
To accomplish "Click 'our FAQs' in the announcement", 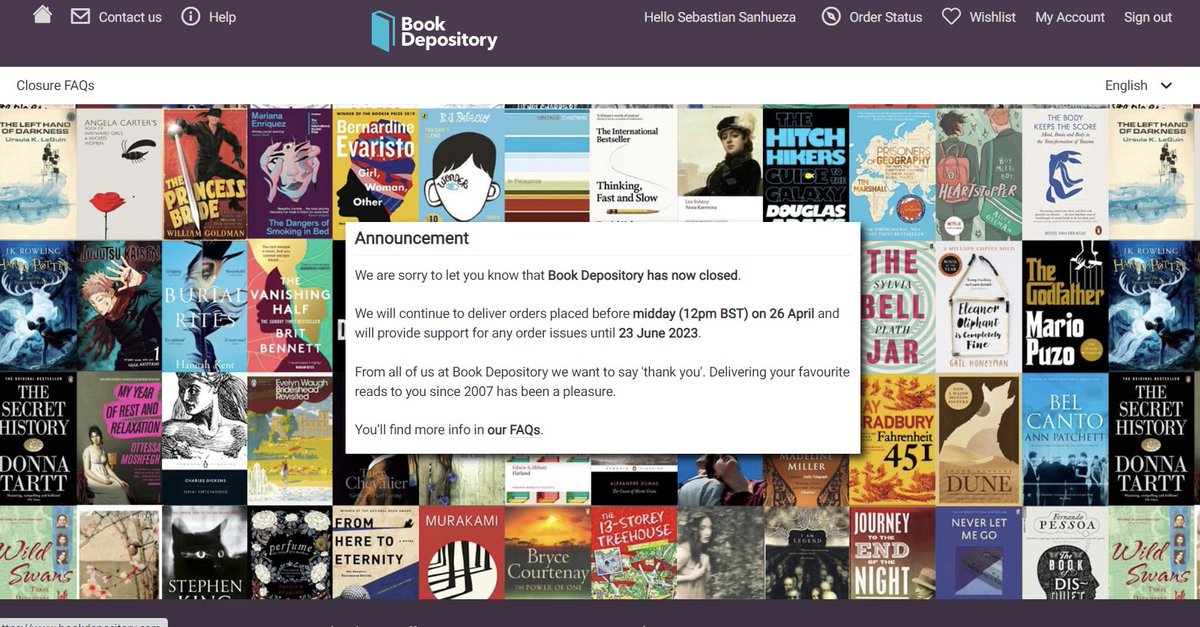I will pyautogui.click(x=513, y=429).
